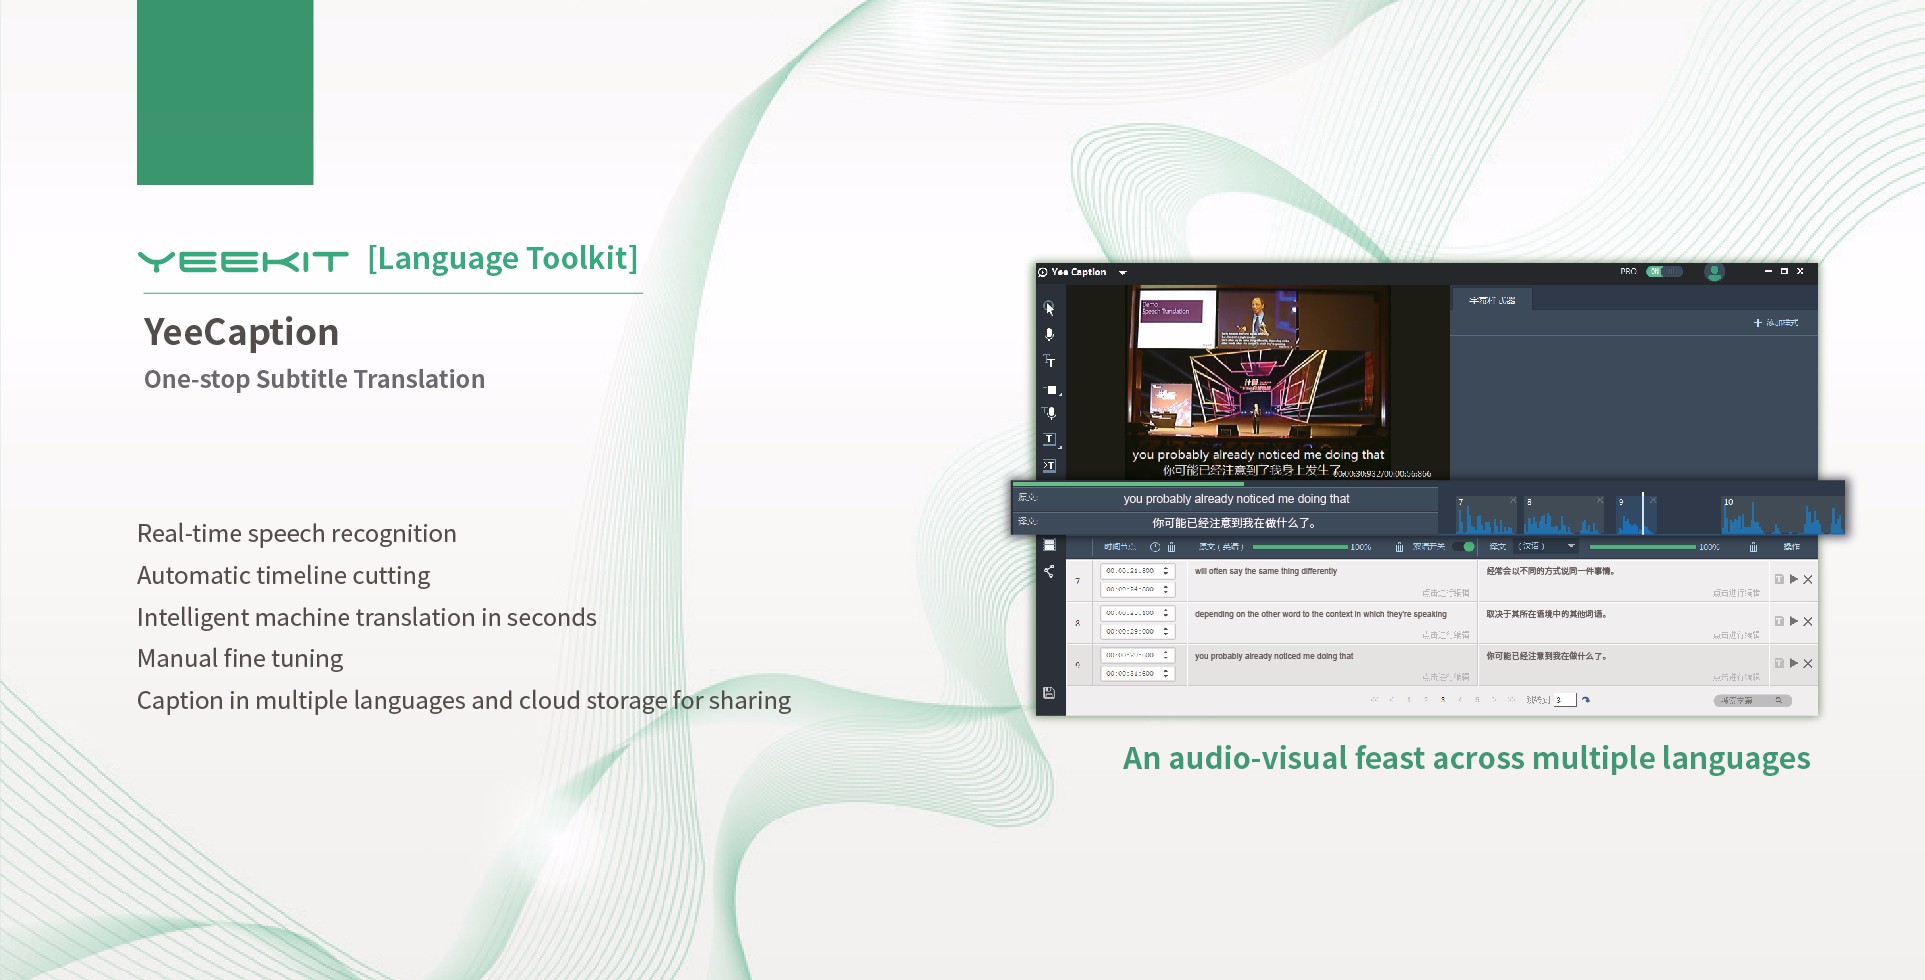
Task: Select the text size tool icon
Action: (x=1049, y=361)
